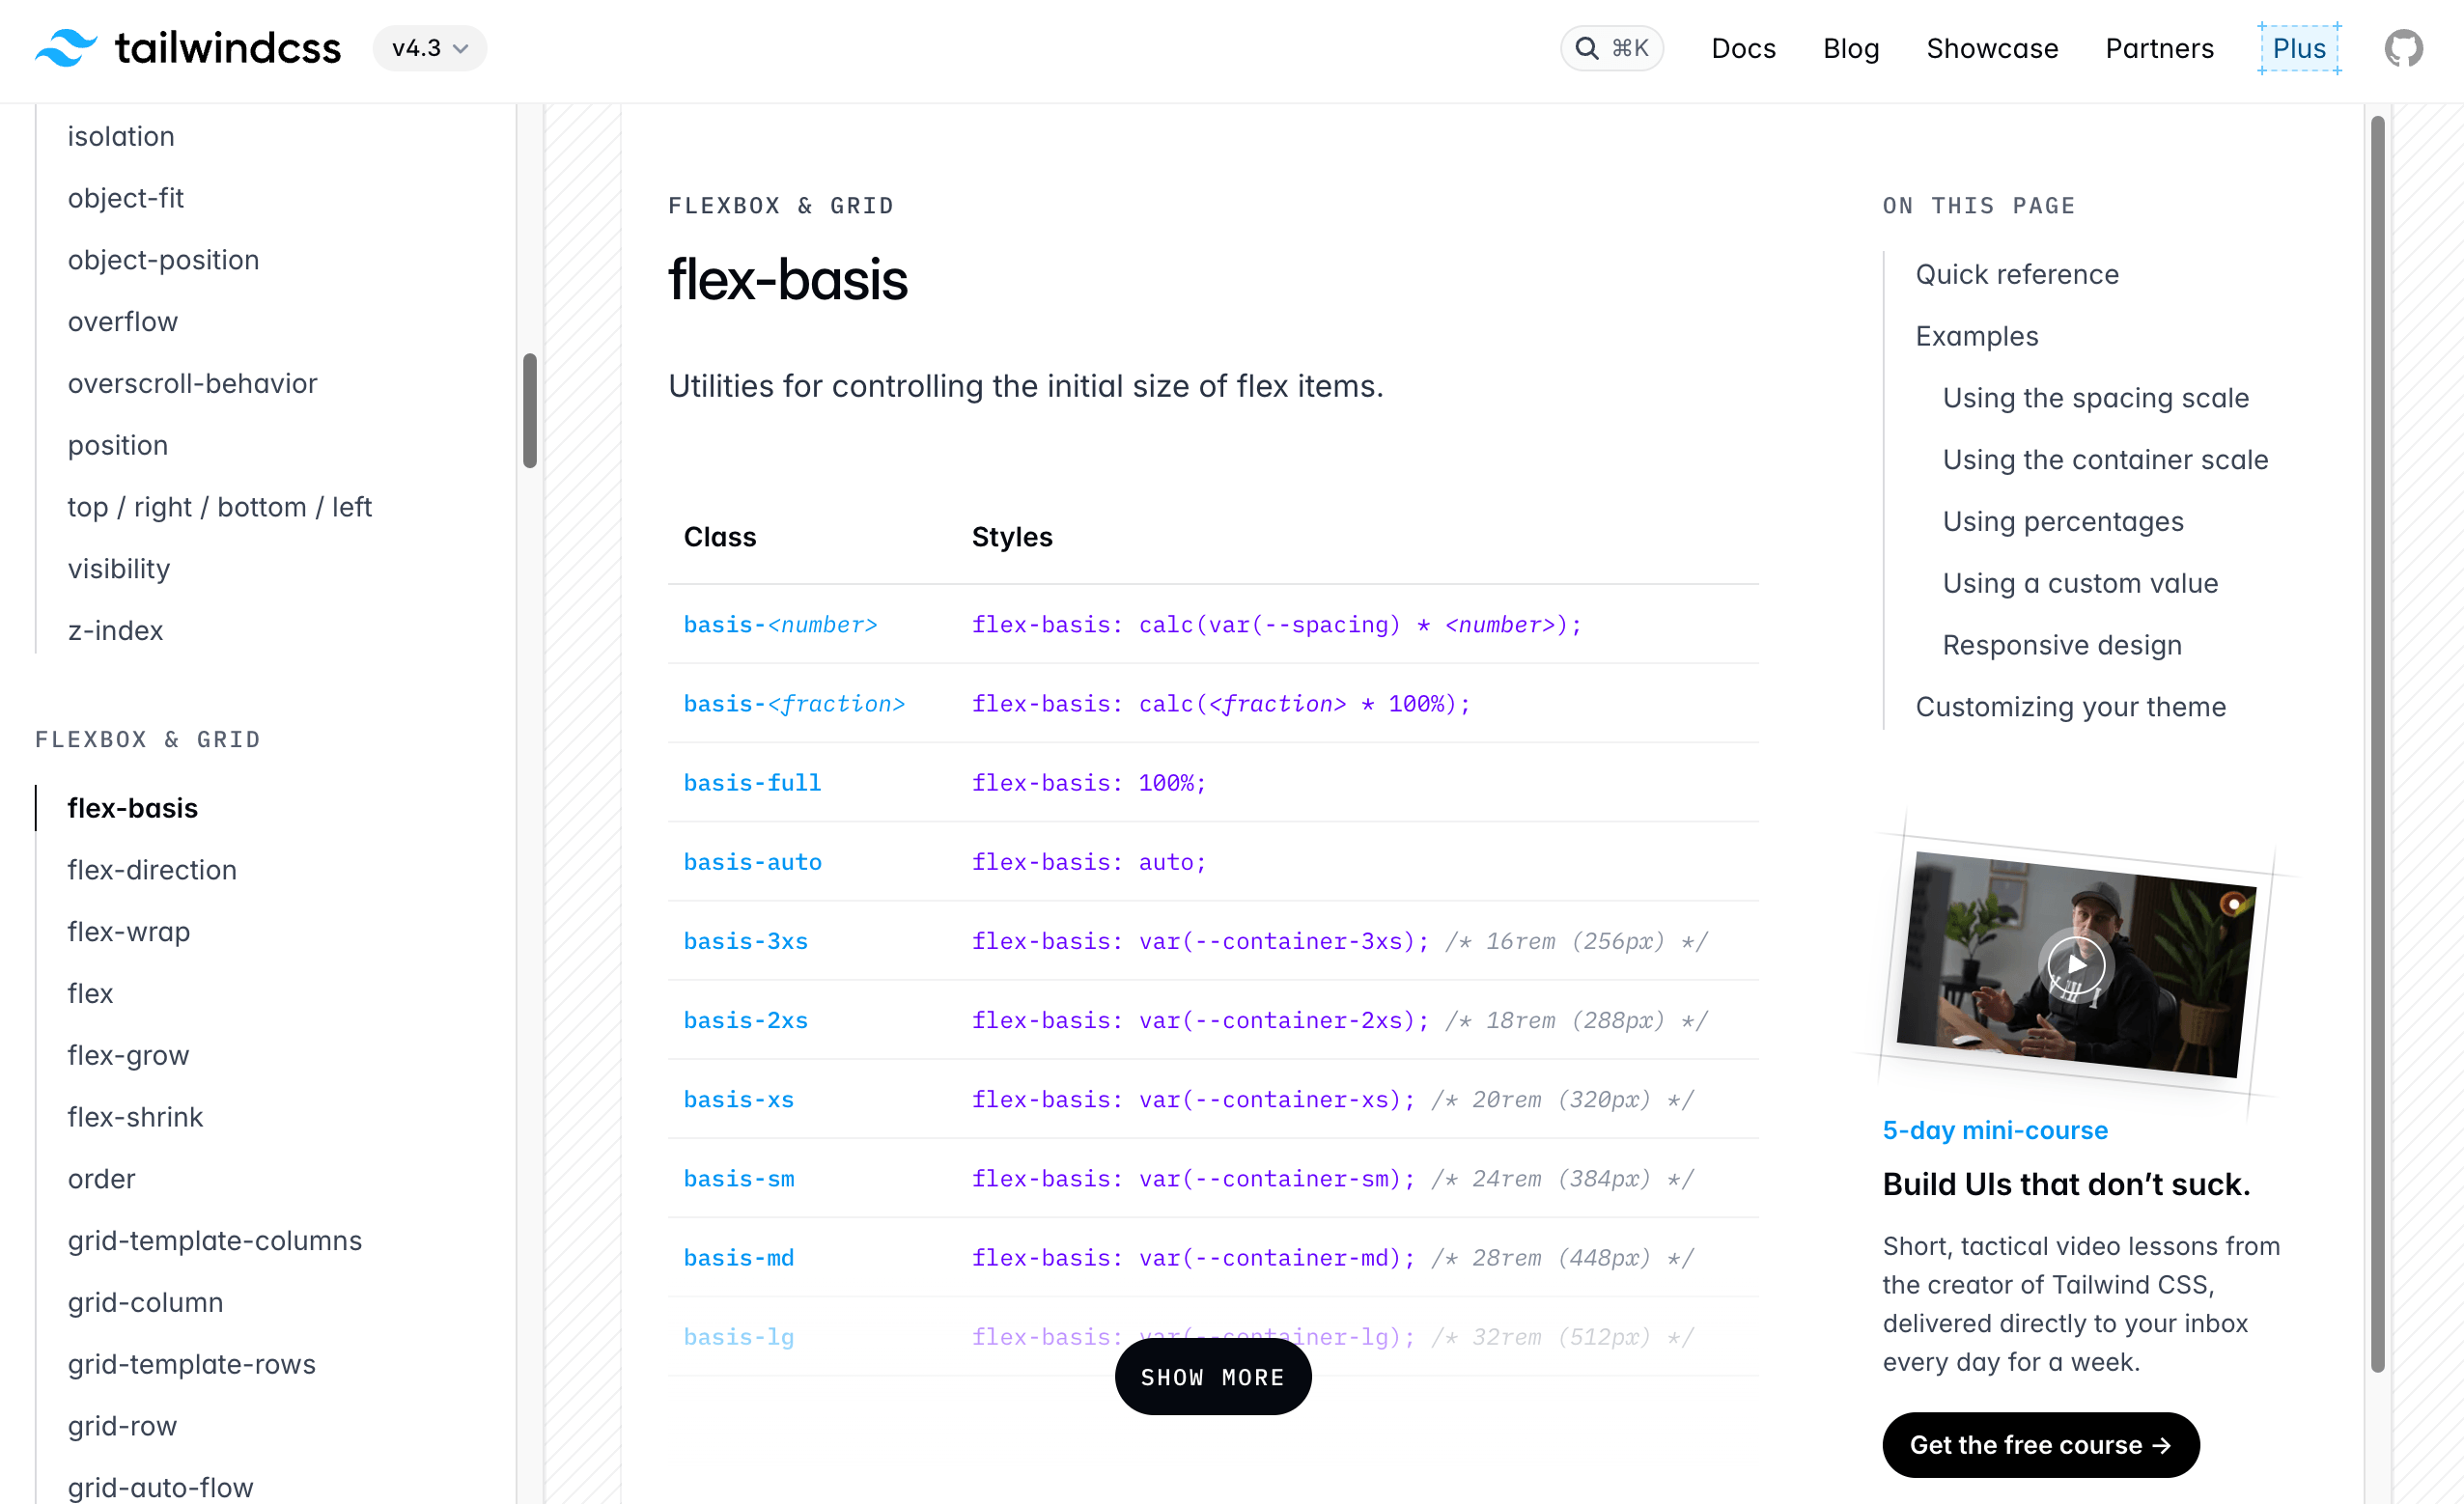Click the main page scrollbar thumb
2464x1504 pixels.
click(x=2377, y=744)
